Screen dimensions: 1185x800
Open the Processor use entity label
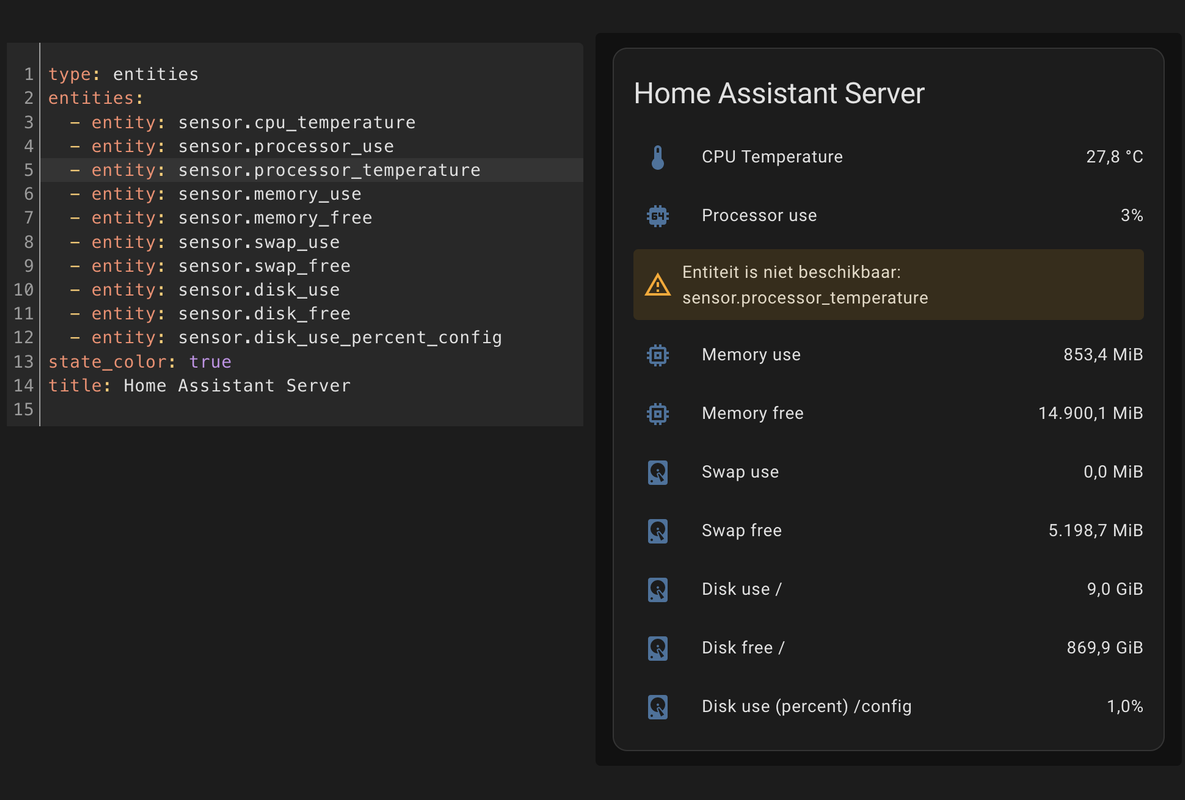759,216
